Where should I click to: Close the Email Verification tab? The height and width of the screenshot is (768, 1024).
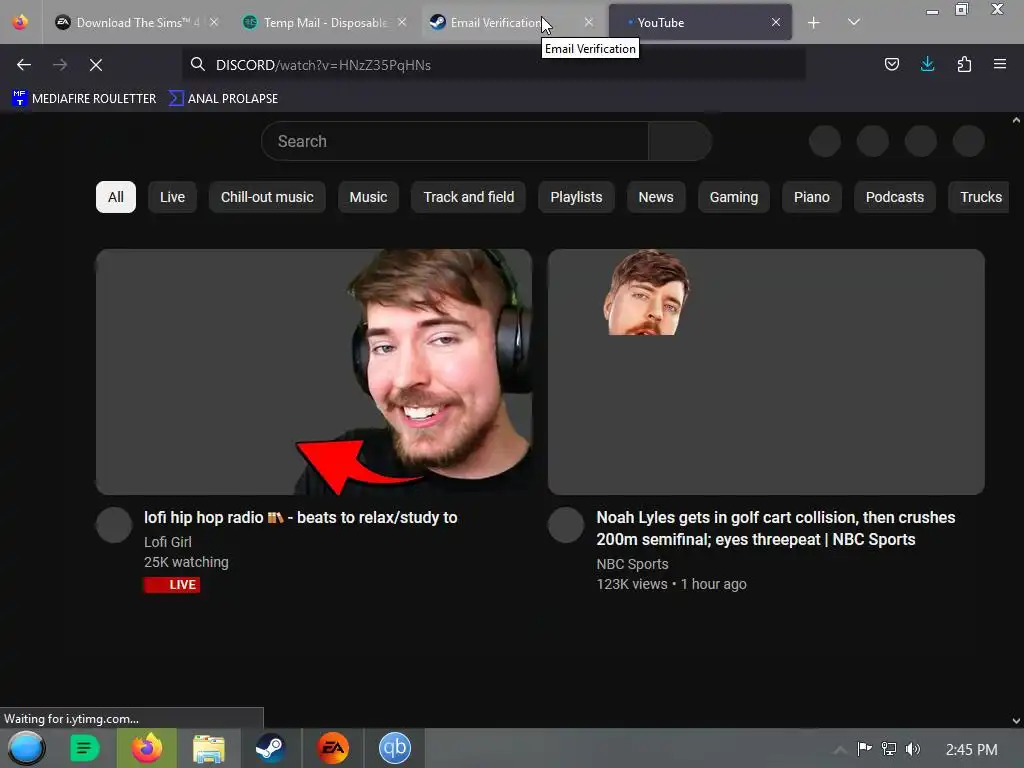(x=588, y=22)
